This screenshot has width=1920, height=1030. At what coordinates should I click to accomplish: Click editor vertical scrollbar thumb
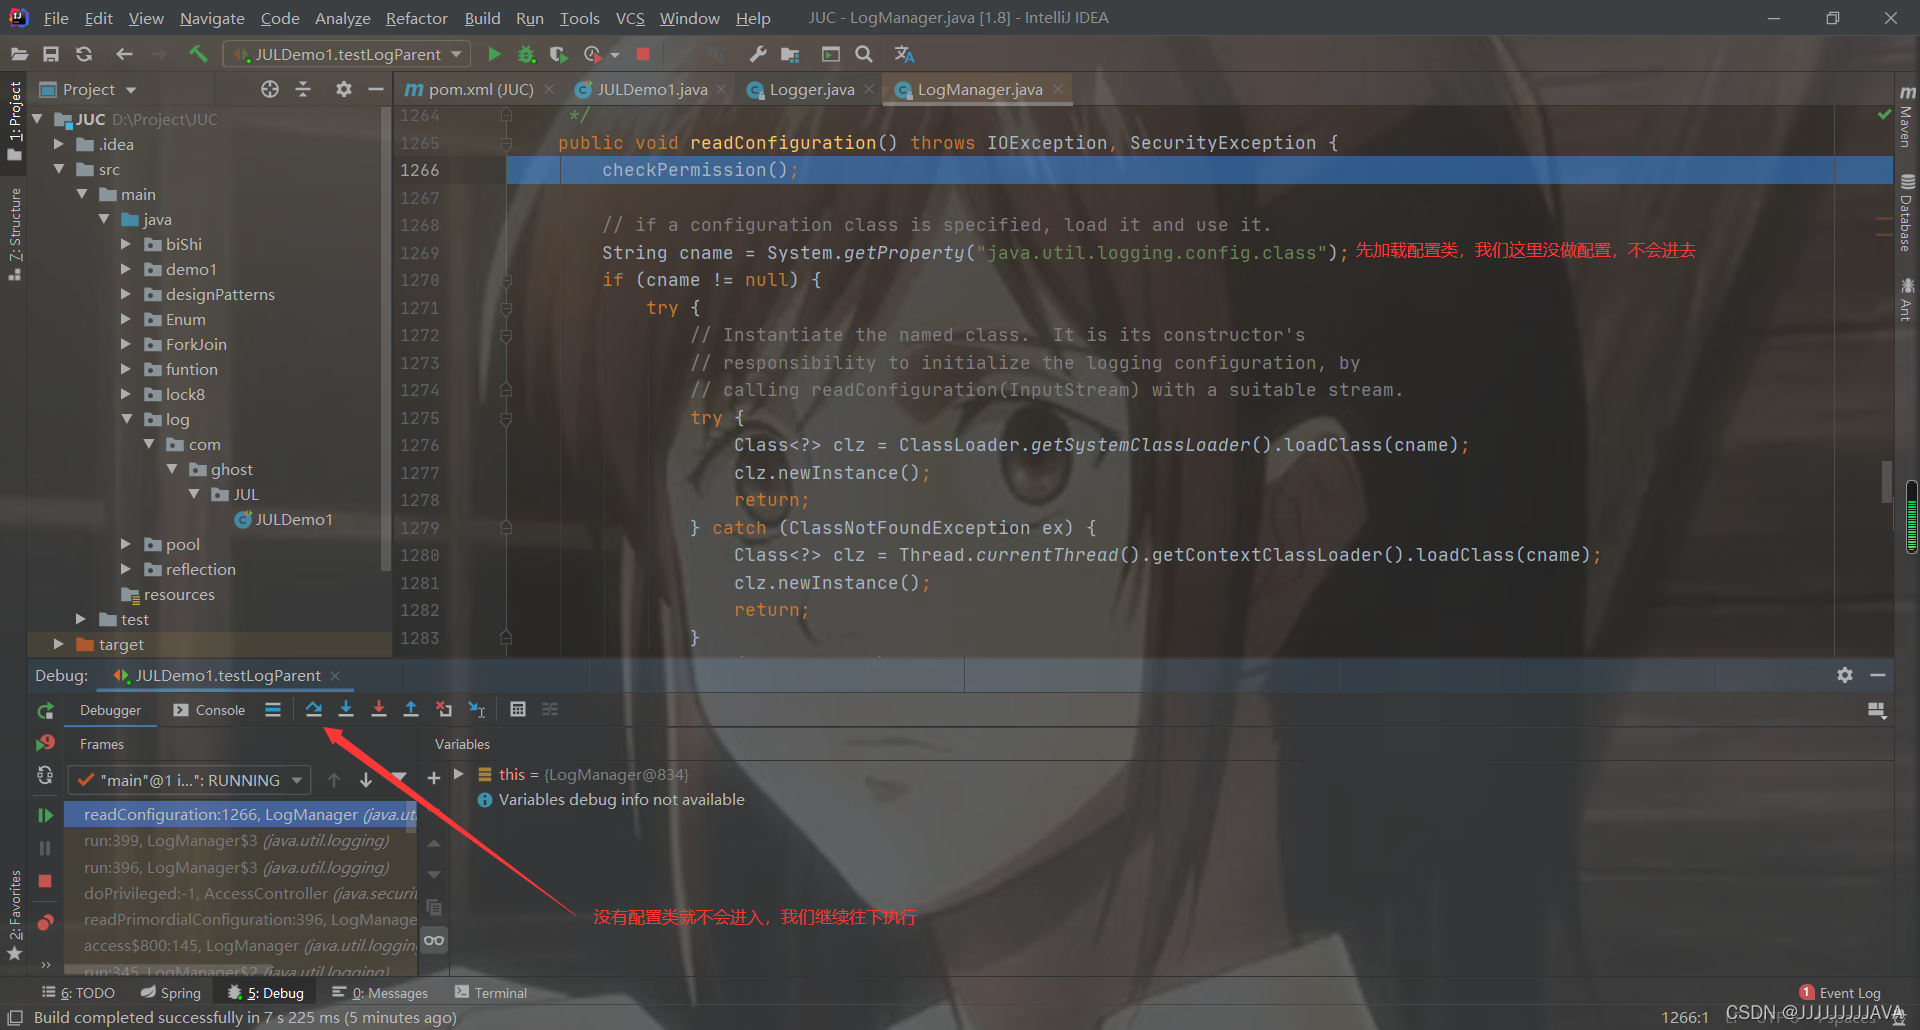[x=1887, y=482]
